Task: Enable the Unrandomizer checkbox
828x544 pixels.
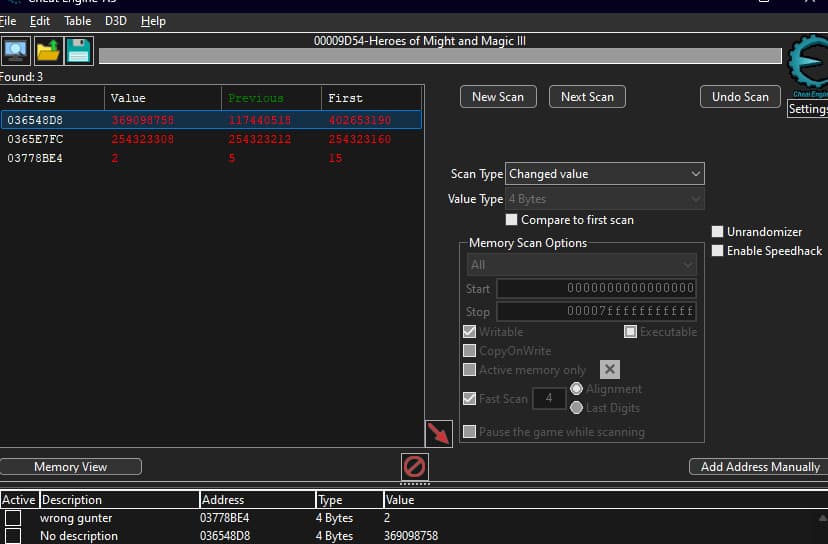Action: 717,231
